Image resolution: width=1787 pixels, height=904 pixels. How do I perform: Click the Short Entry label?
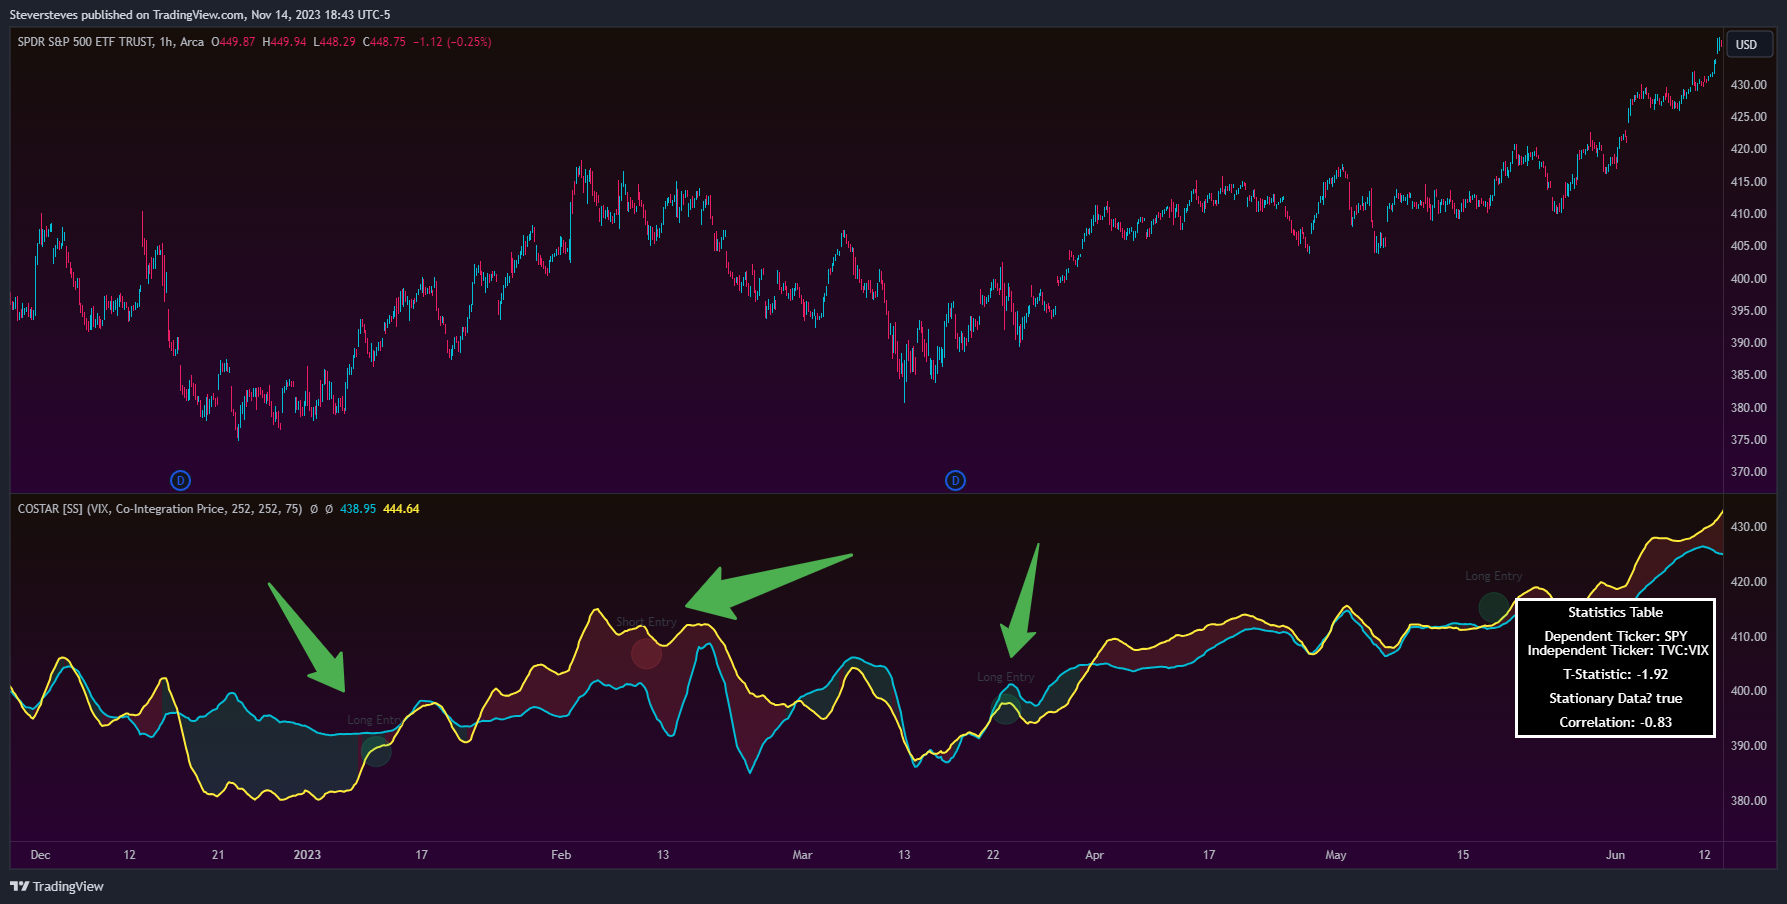(646, 622)
